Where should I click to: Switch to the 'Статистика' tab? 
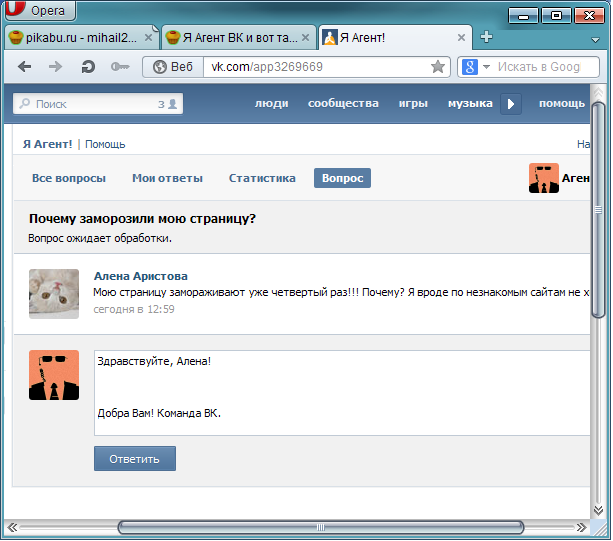(x=262, y=178)
